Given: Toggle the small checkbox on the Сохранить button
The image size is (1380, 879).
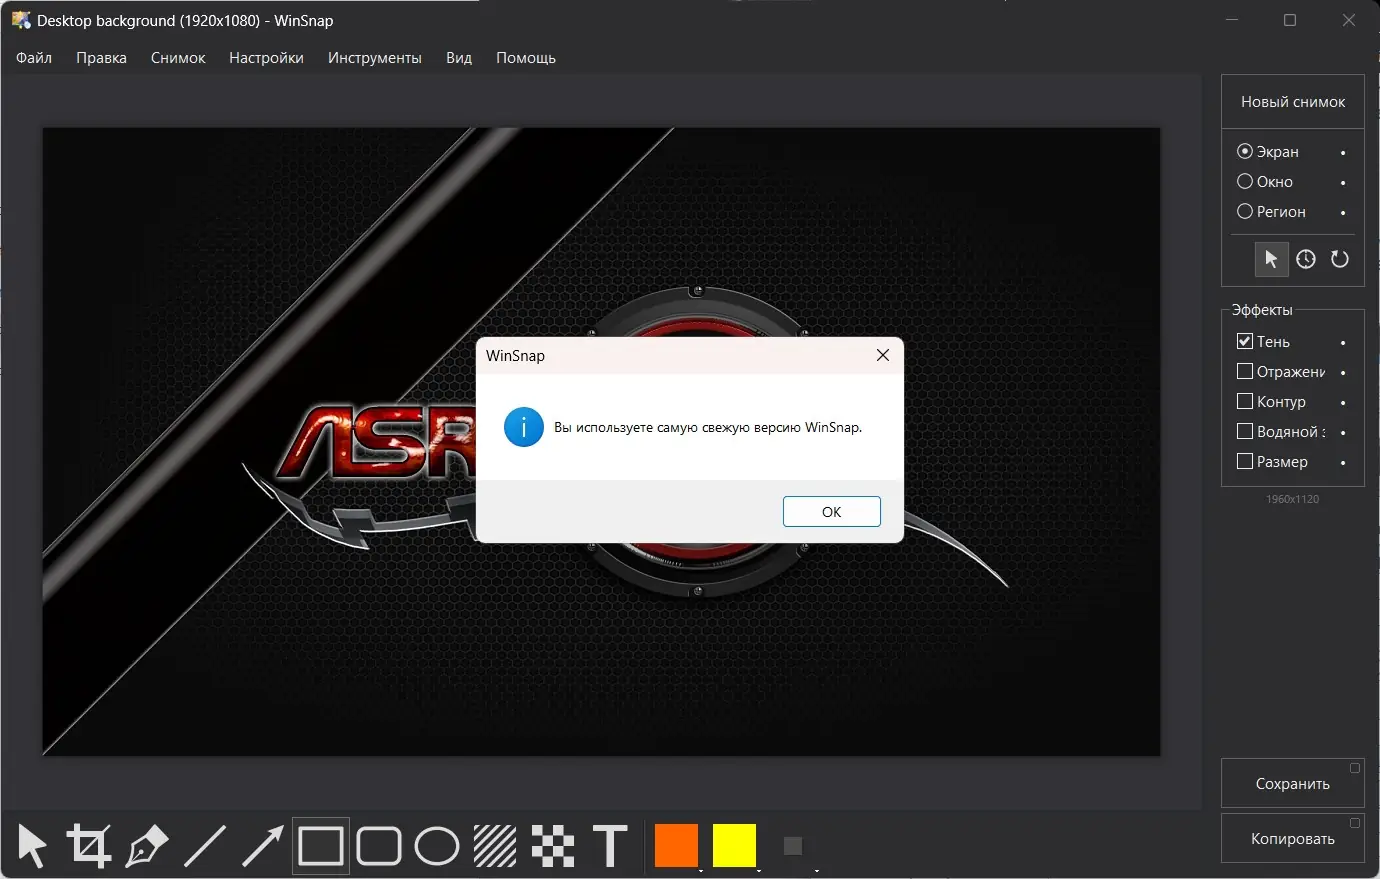Looking at the screenshot, I should (x=1355, y=768).
